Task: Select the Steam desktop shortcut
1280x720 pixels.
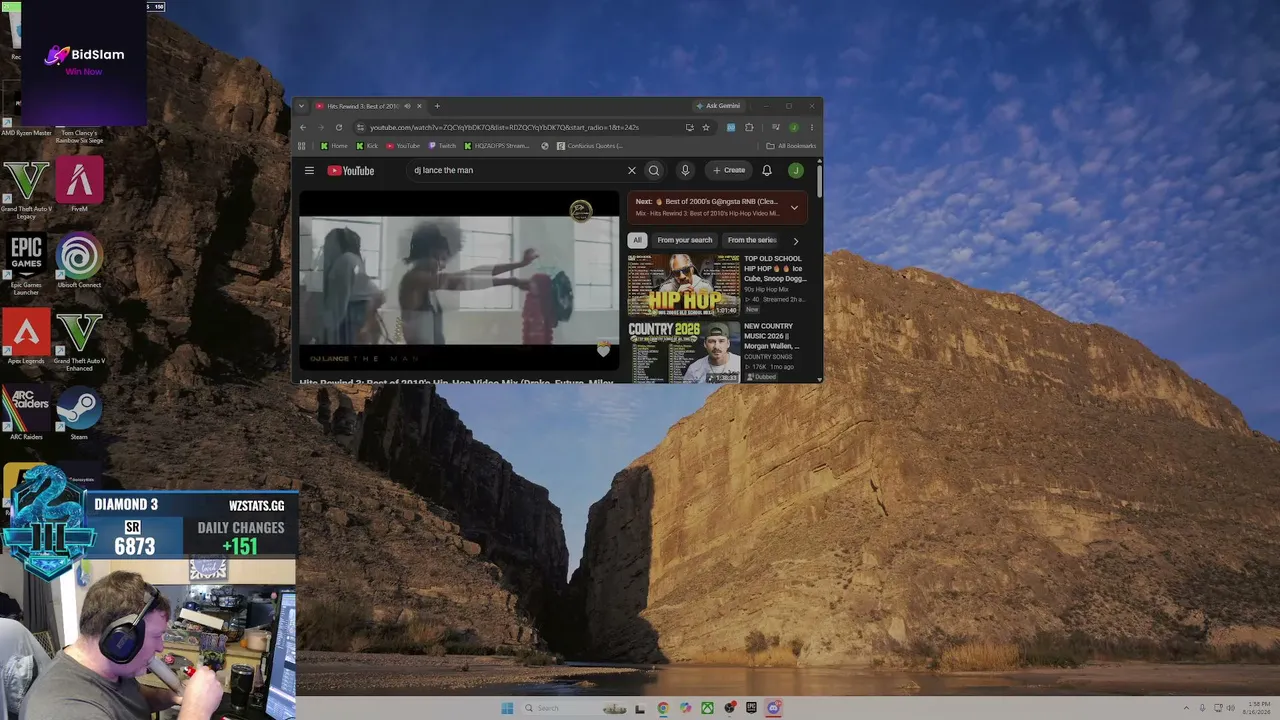Action: [x=79, y=414]
